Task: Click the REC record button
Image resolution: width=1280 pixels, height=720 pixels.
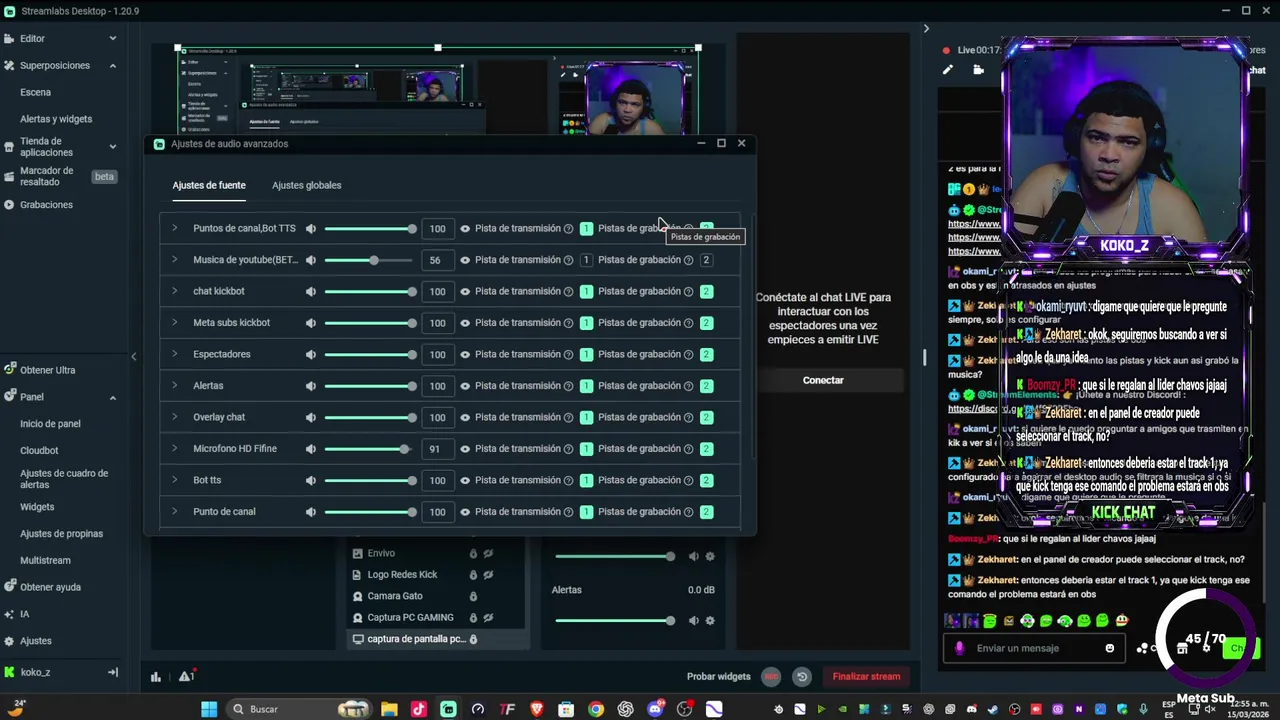Action: tap(771, 677)
